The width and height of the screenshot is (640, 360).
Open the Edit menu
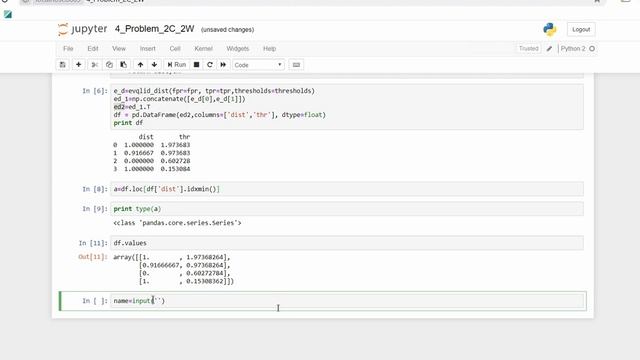(93, 49)
